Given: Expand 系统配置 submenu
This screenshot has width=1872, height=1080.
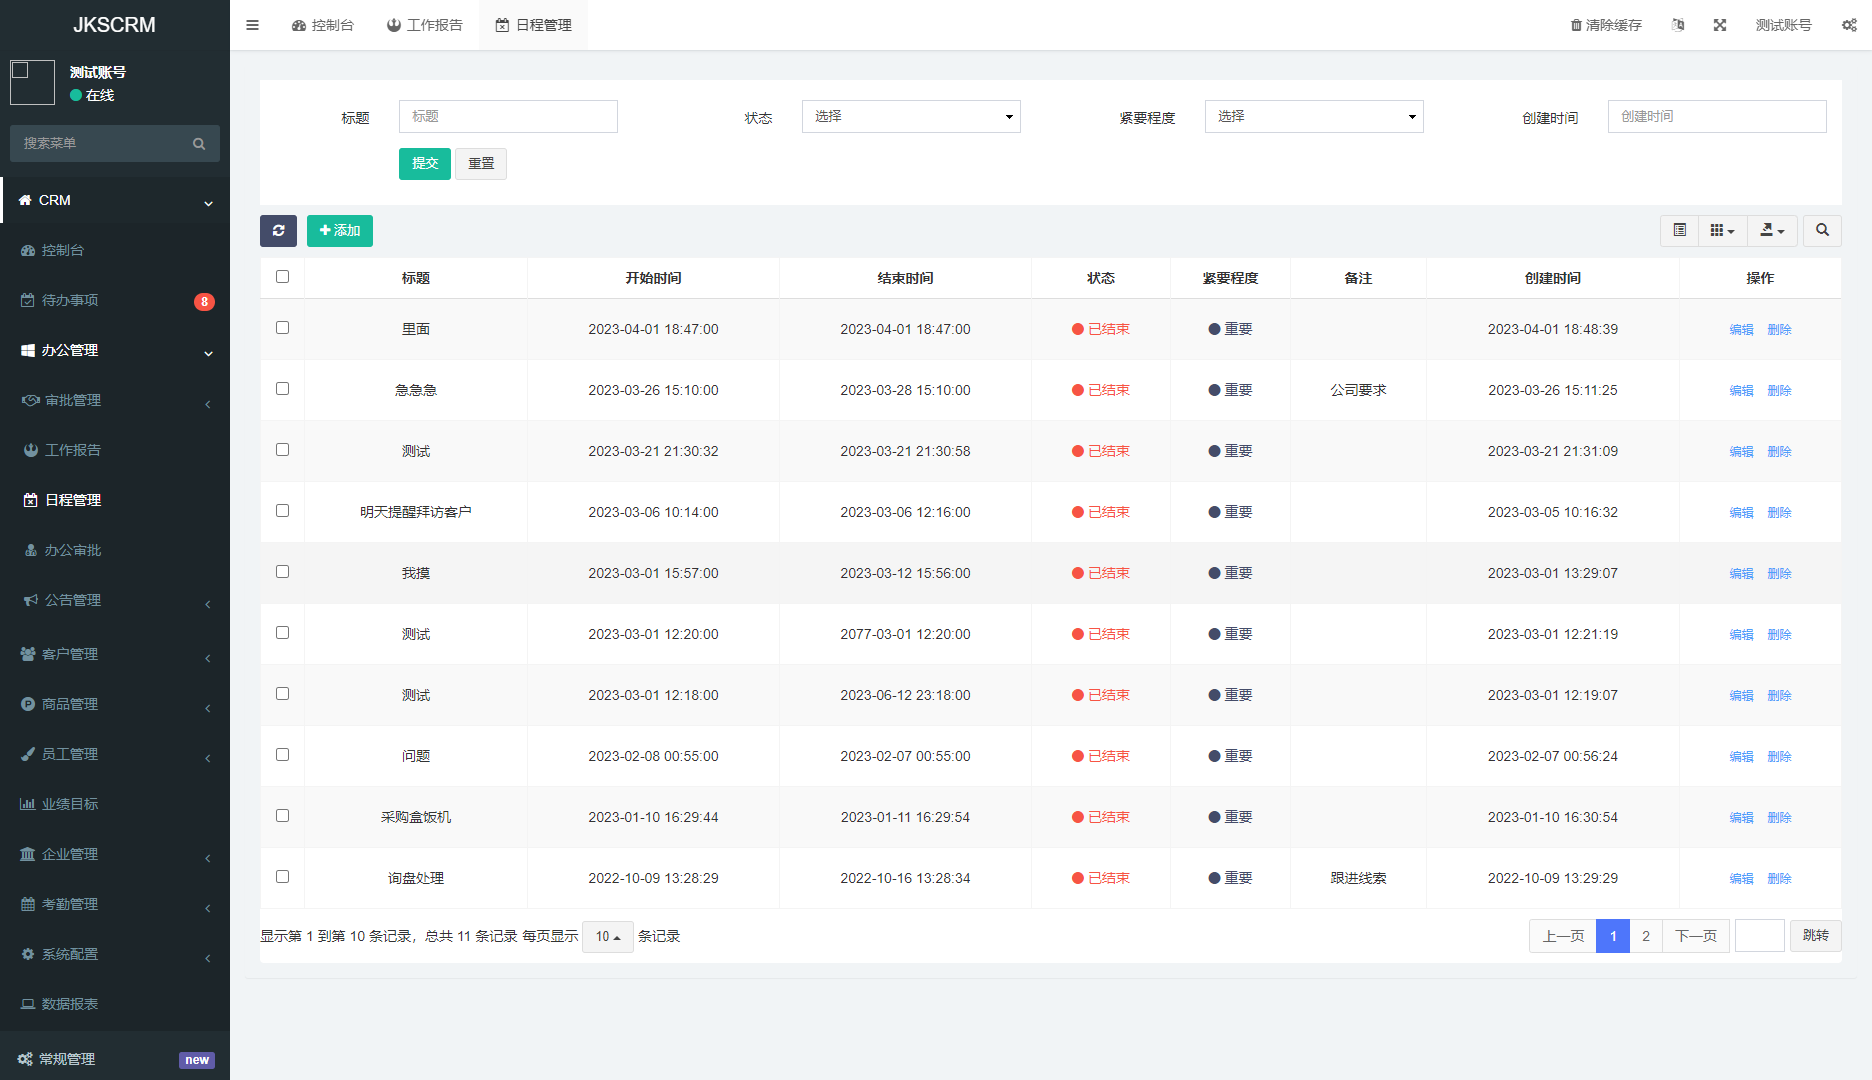Looking at the screenshot, I should (x=115, y=954).
